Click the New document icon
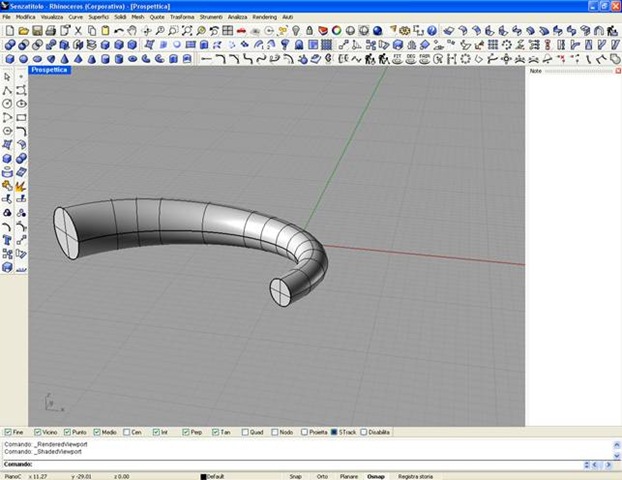Screen dimensions: 622x480 (x=9, y=31)
